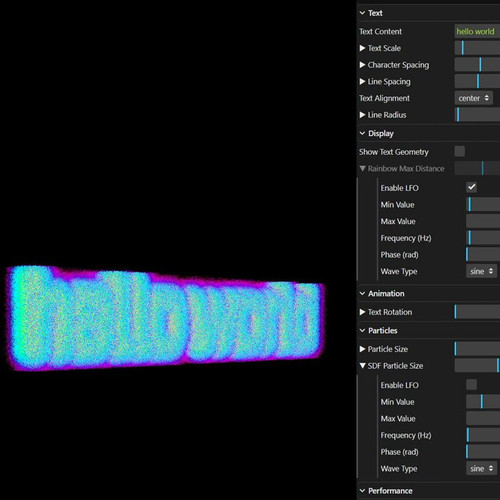Enable the Show Text Geometry checkbox
Screen dimensions: 500x500
tap(460, 151)
